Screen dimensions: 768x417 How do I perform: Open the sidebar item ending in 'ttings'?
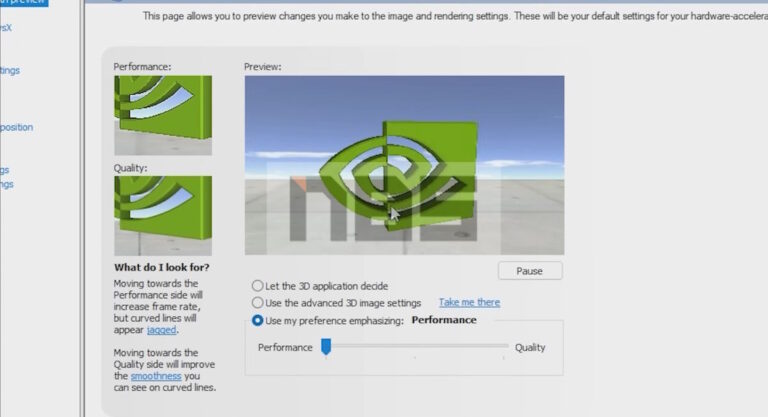(10, 70)
